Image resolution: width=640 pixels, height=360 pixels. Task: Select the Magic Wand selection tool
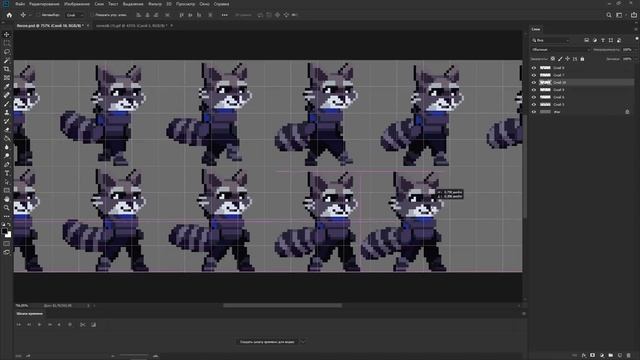pyautogui.click(x=7, y=60)
